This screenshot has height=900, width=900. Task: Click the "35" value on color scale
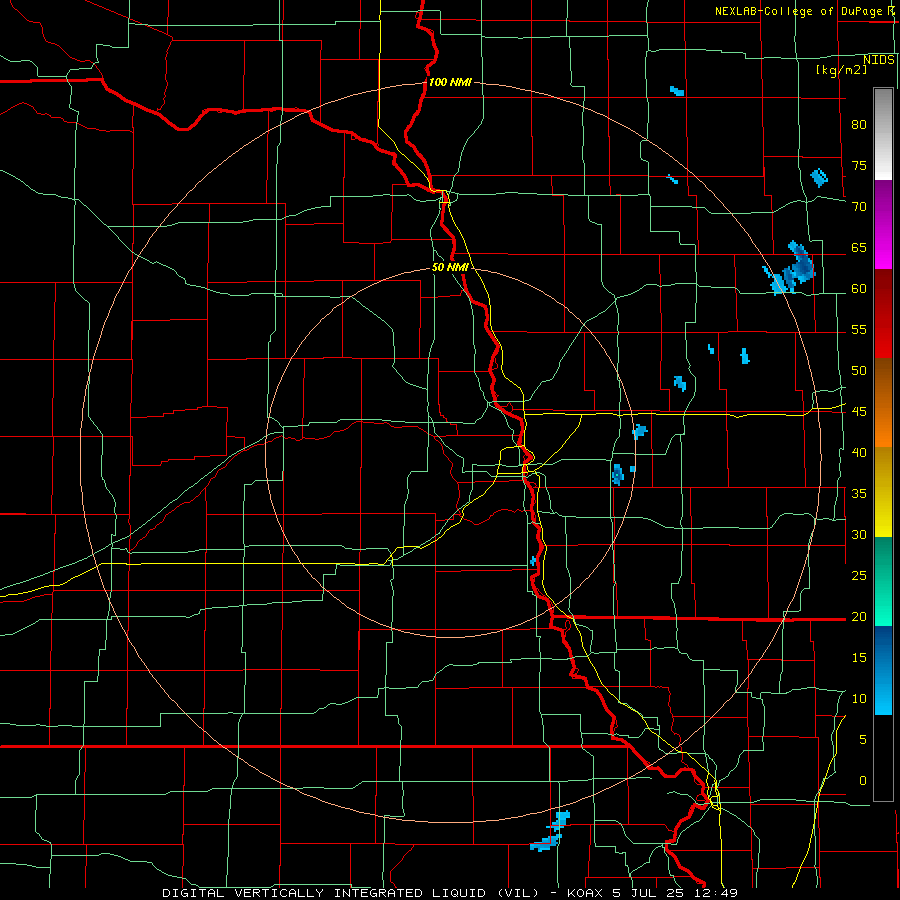859,494
